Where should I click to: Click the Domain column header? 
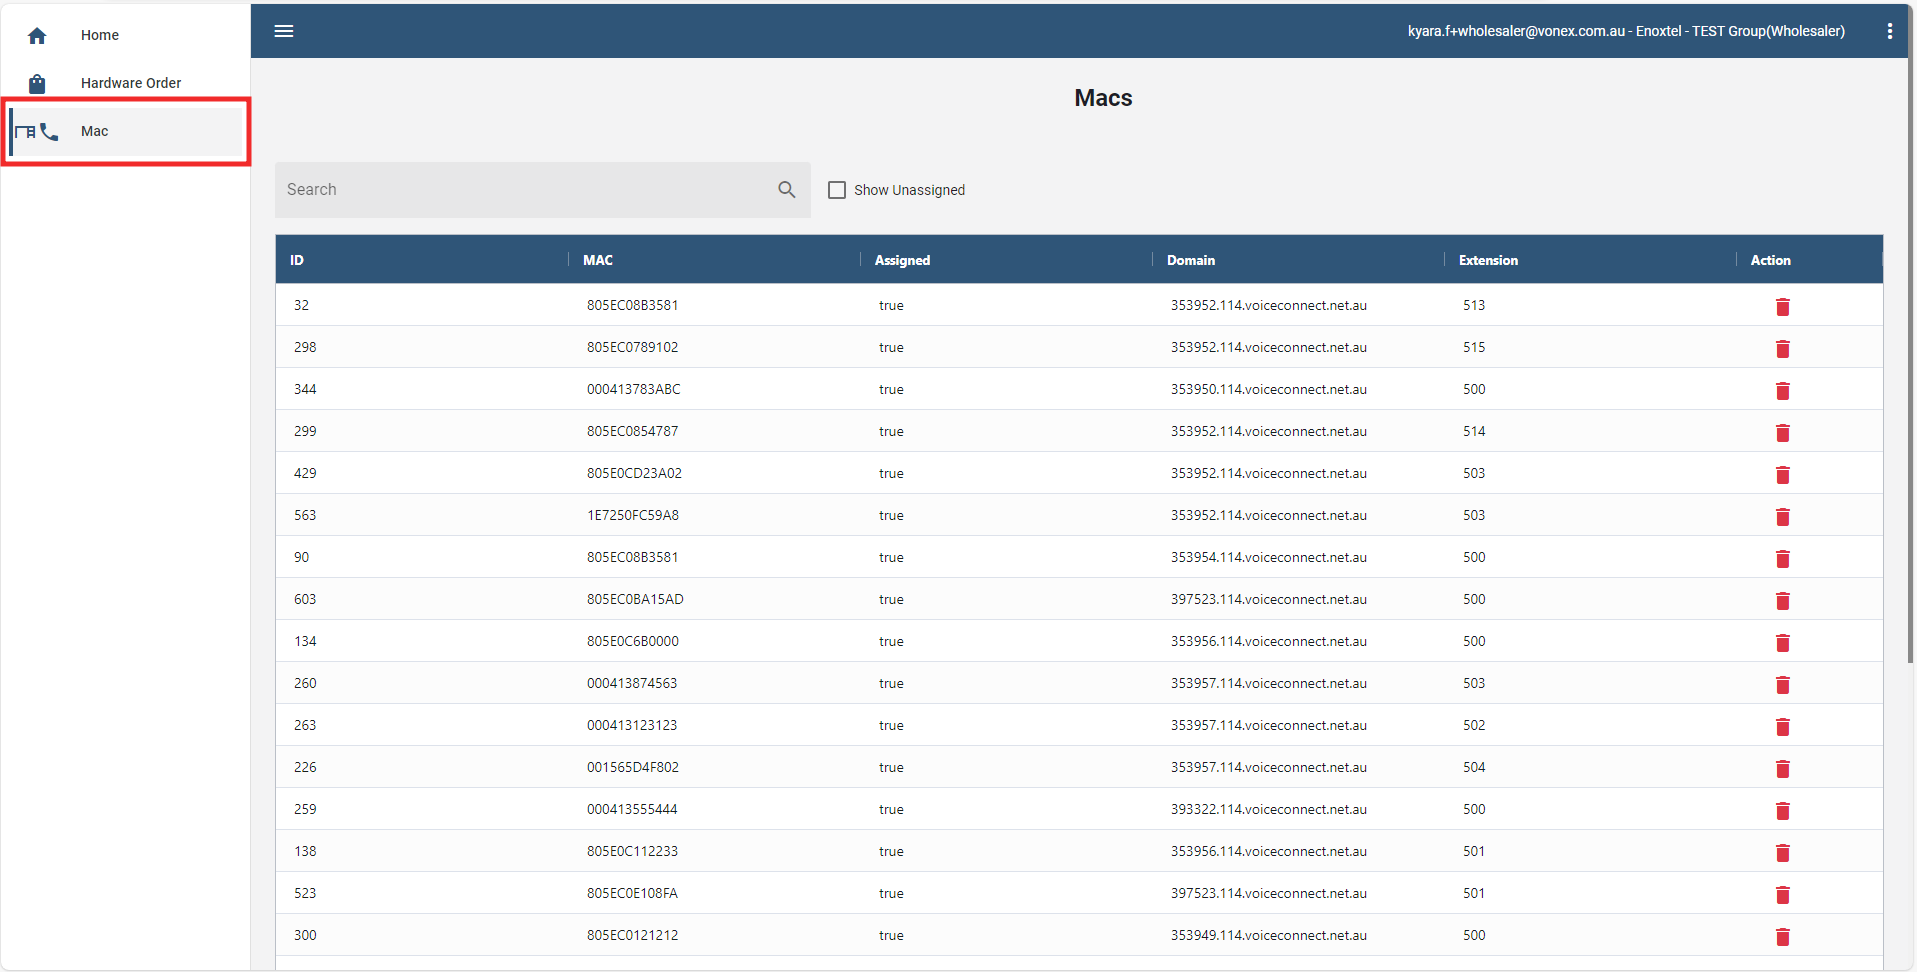point(1190,260)
